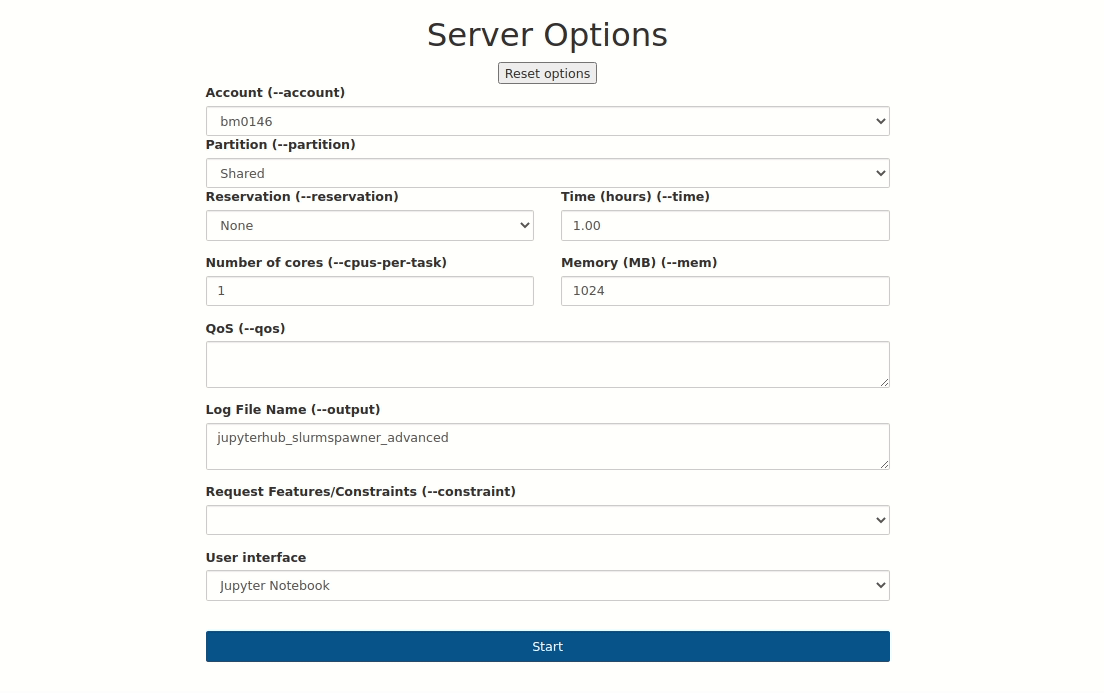This screenshot has height=693, width=1104.
Task: Click the Reset options button
Action: (x=547, y=73)
